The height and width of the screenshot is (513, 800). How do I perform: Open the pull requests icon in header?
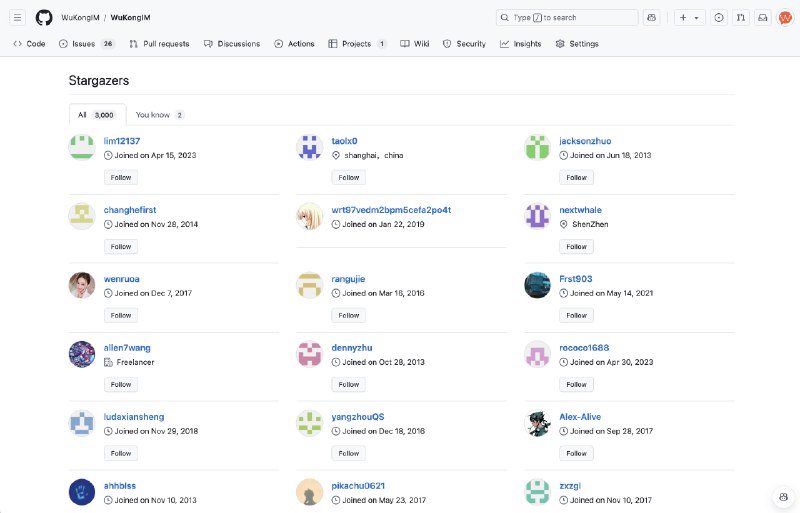click(x=741, y=17)
